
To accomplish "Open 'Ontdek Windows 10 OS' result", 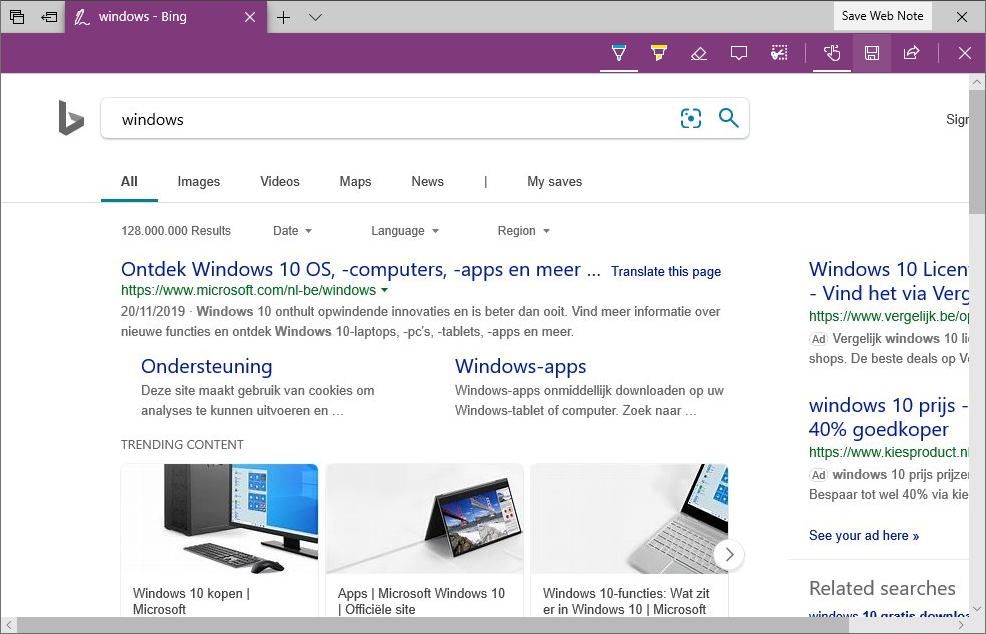I will pyautogui.click(x=361, y=269).
